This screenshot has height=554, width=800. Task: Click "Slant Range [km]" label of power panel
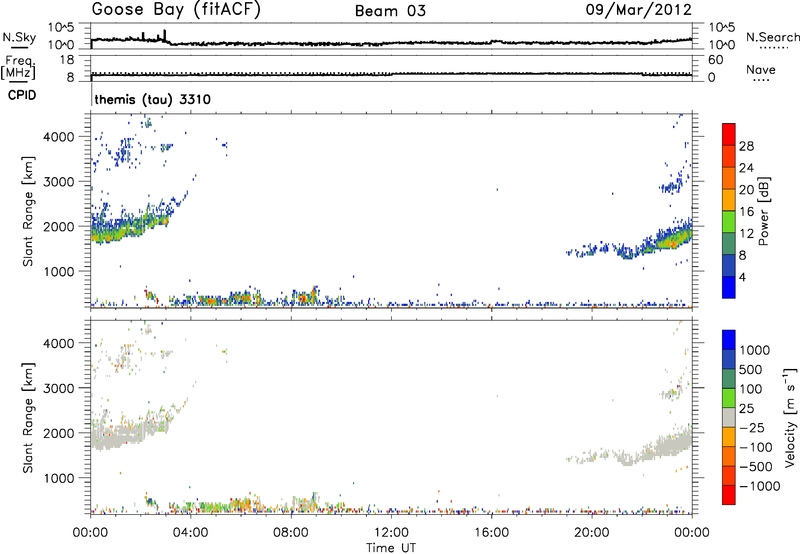[x=28, y=211]
